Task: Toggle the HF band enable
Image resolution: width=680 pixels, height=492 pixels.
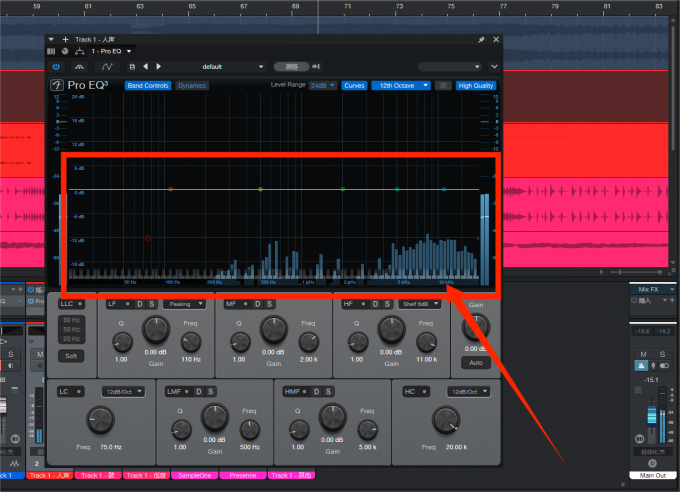Action: (363, 304)
